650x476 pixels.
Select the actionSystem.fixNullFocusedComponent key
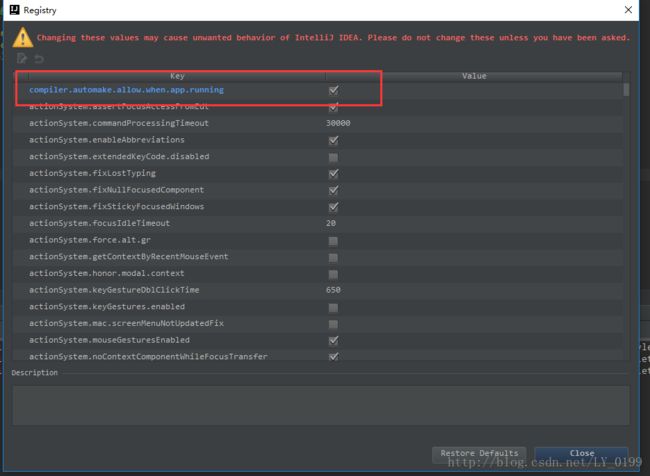(x=116, y=190)
